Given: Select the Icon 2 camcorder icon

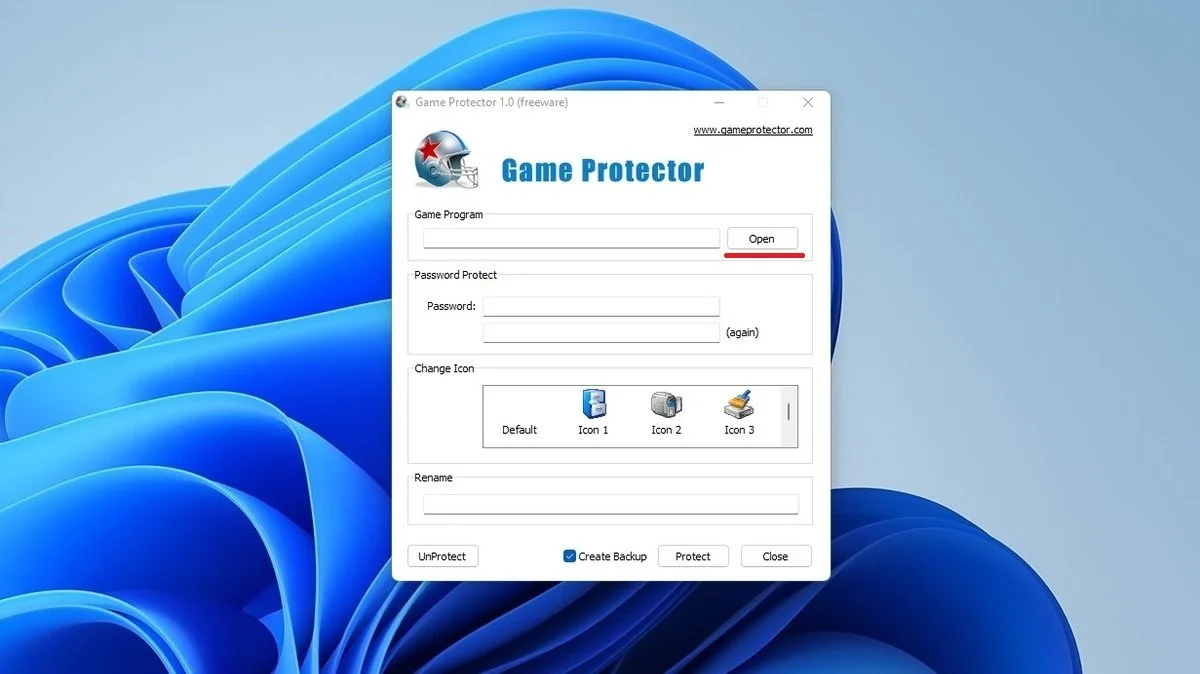Looking at the screenshot, I should [x=666, y=404].
